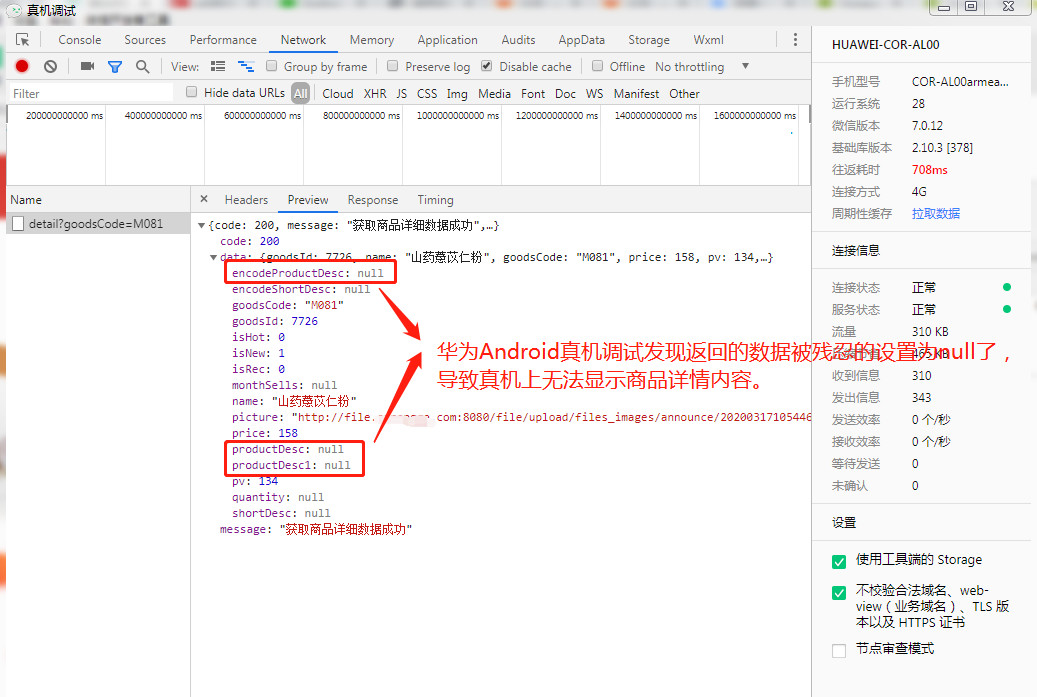
Task: Filter requests by CSS
Action: click(x=427, y=93)
